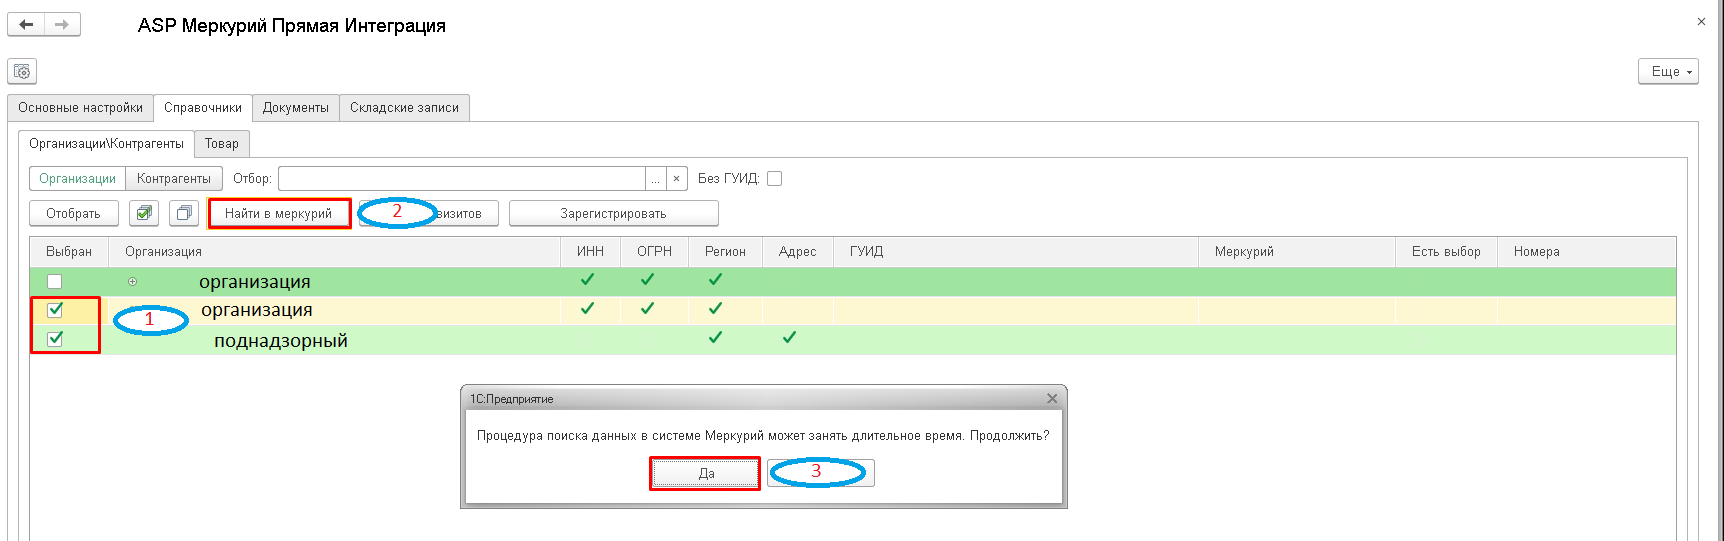Switch to the Товар subtab
The image size is (1724, 541).
click(222, 143)
